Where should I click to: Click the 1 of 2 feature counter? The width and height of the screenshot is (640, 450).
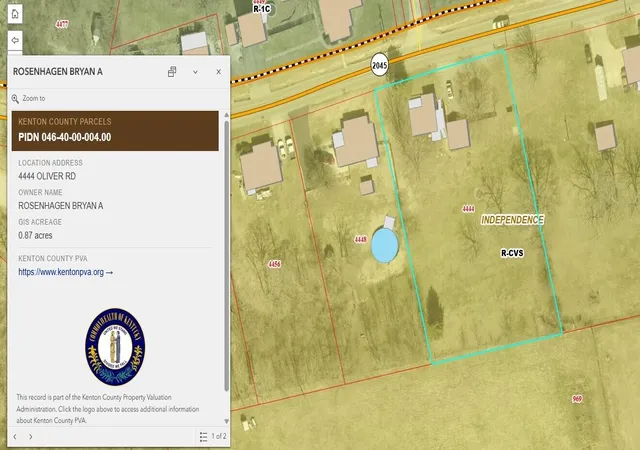click(x=219, y=436)
